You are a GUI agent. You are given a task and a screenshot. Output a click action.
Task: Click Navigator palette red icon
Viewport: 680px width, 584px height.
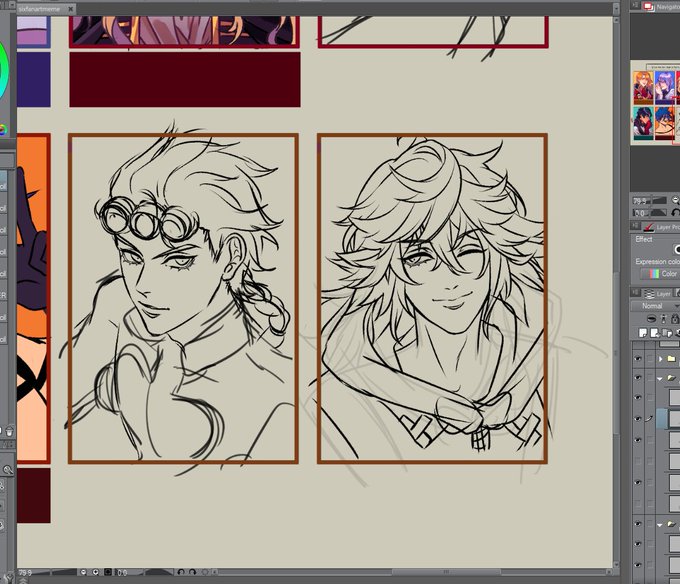[648, 7]
